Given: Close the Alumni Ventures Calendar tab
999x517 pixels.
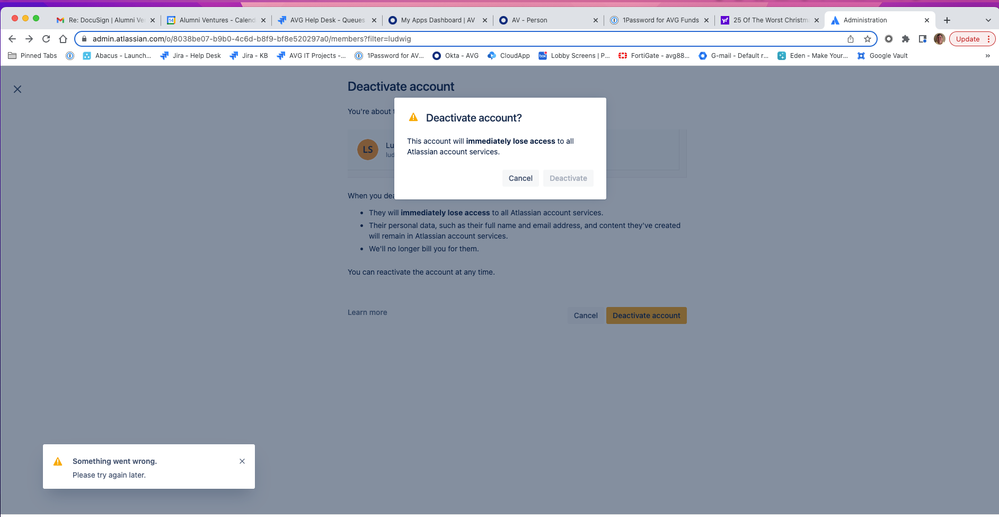Looking at the screenshot, I should [263, 20].
